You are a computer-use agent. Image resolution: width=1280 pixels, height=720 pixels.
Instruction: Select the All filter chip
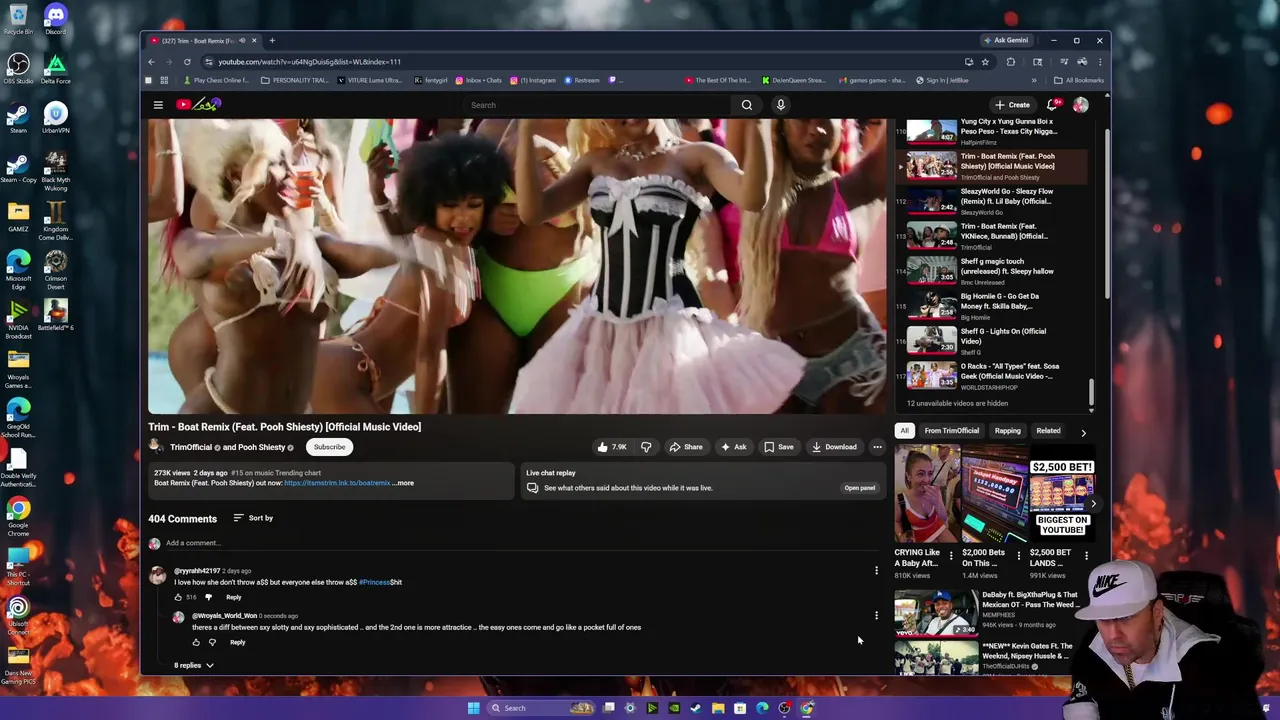pyautogui.click(x=904, y=431)
